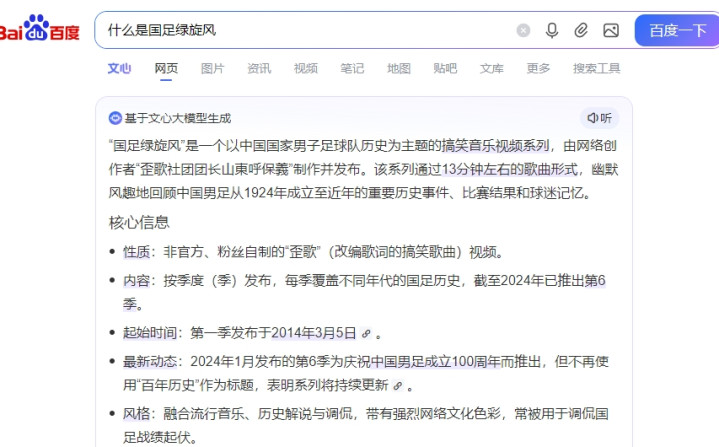Open source link icon after 2014年3月5日
This screenshot has height=447, width=719.
click(x=366, y=334)
